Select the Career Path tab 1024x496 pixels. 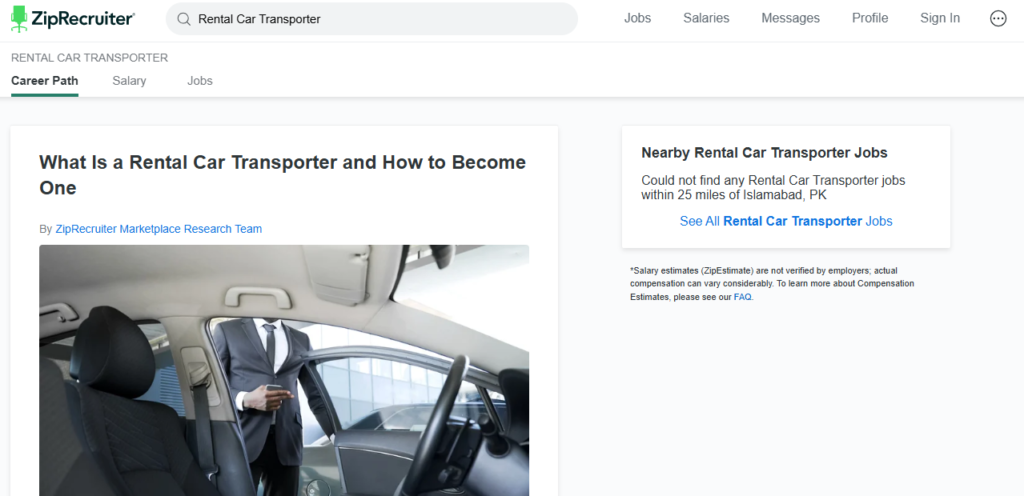(44, 81)
